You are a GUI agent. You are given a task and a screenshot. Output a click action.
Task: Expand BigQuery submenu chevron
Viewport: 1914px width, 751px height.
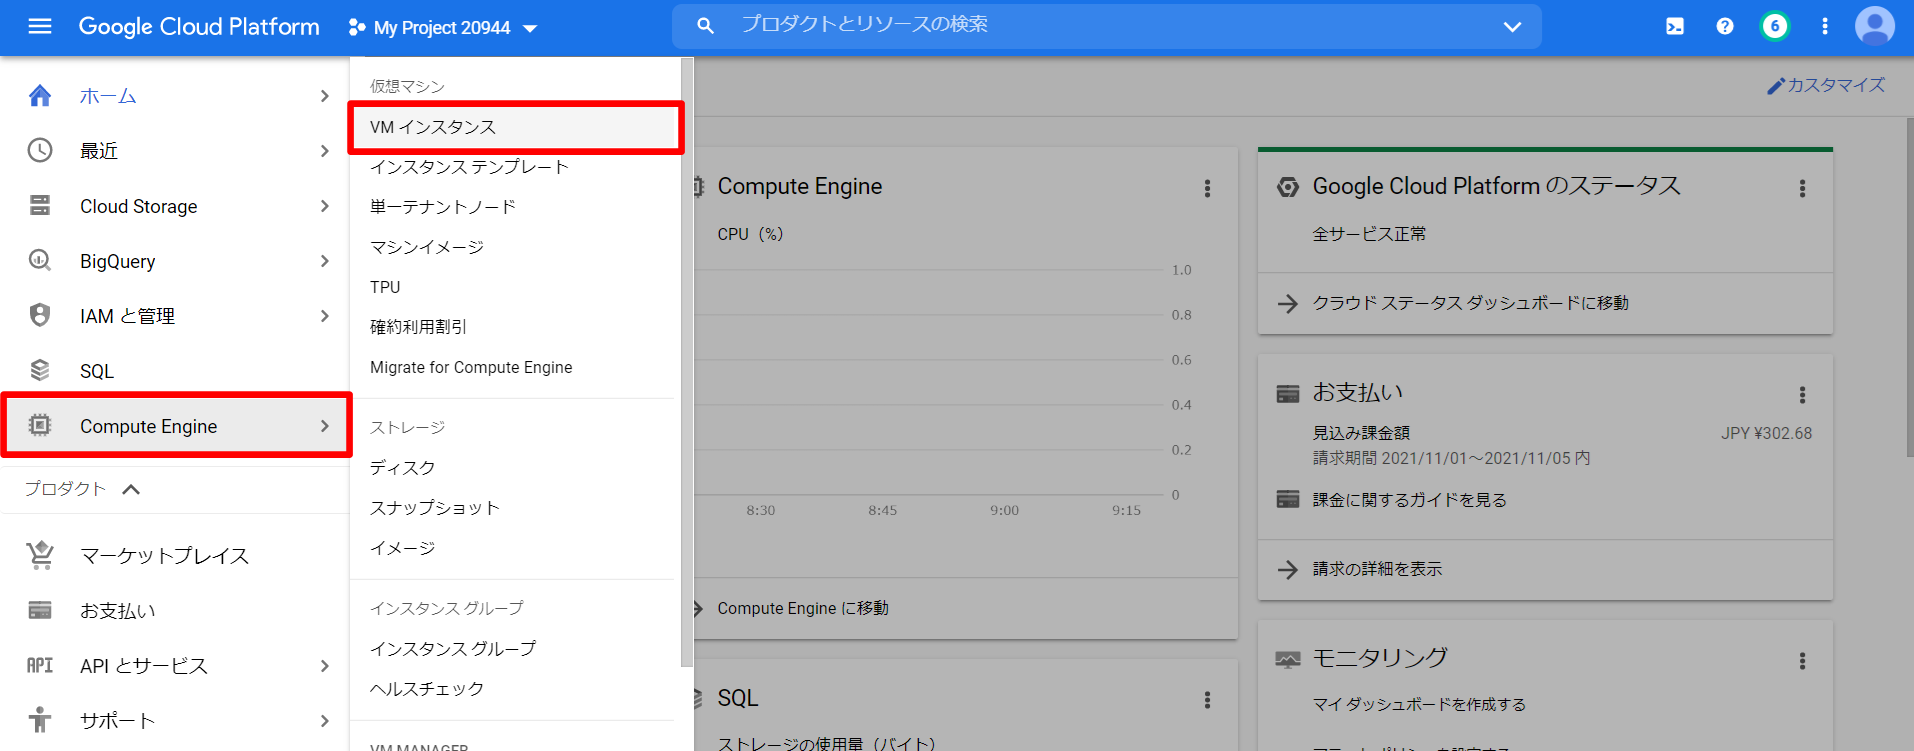pos(324,261)
